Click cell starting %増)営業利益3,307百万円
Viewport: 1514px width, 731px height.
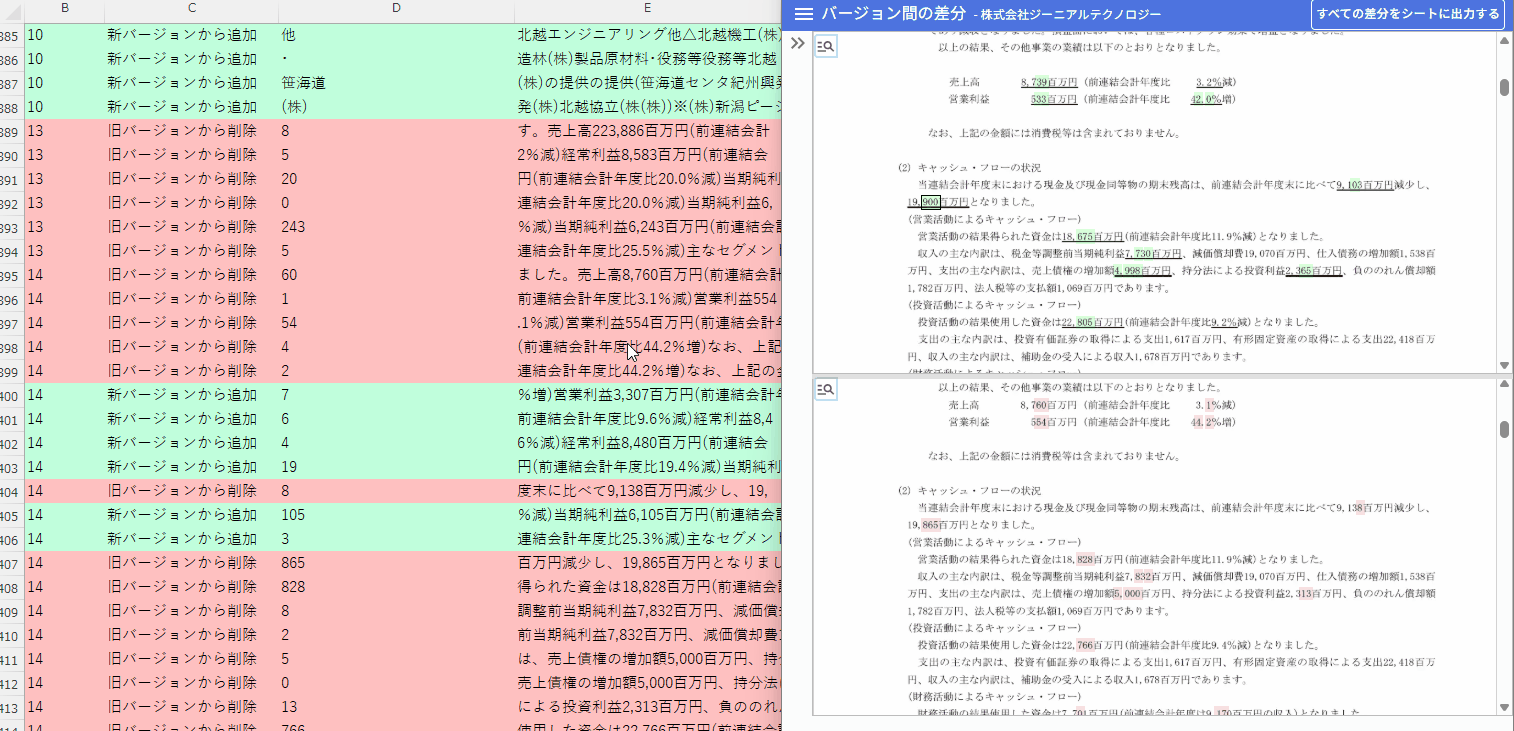pyautogui.click(x=647, y=395)
